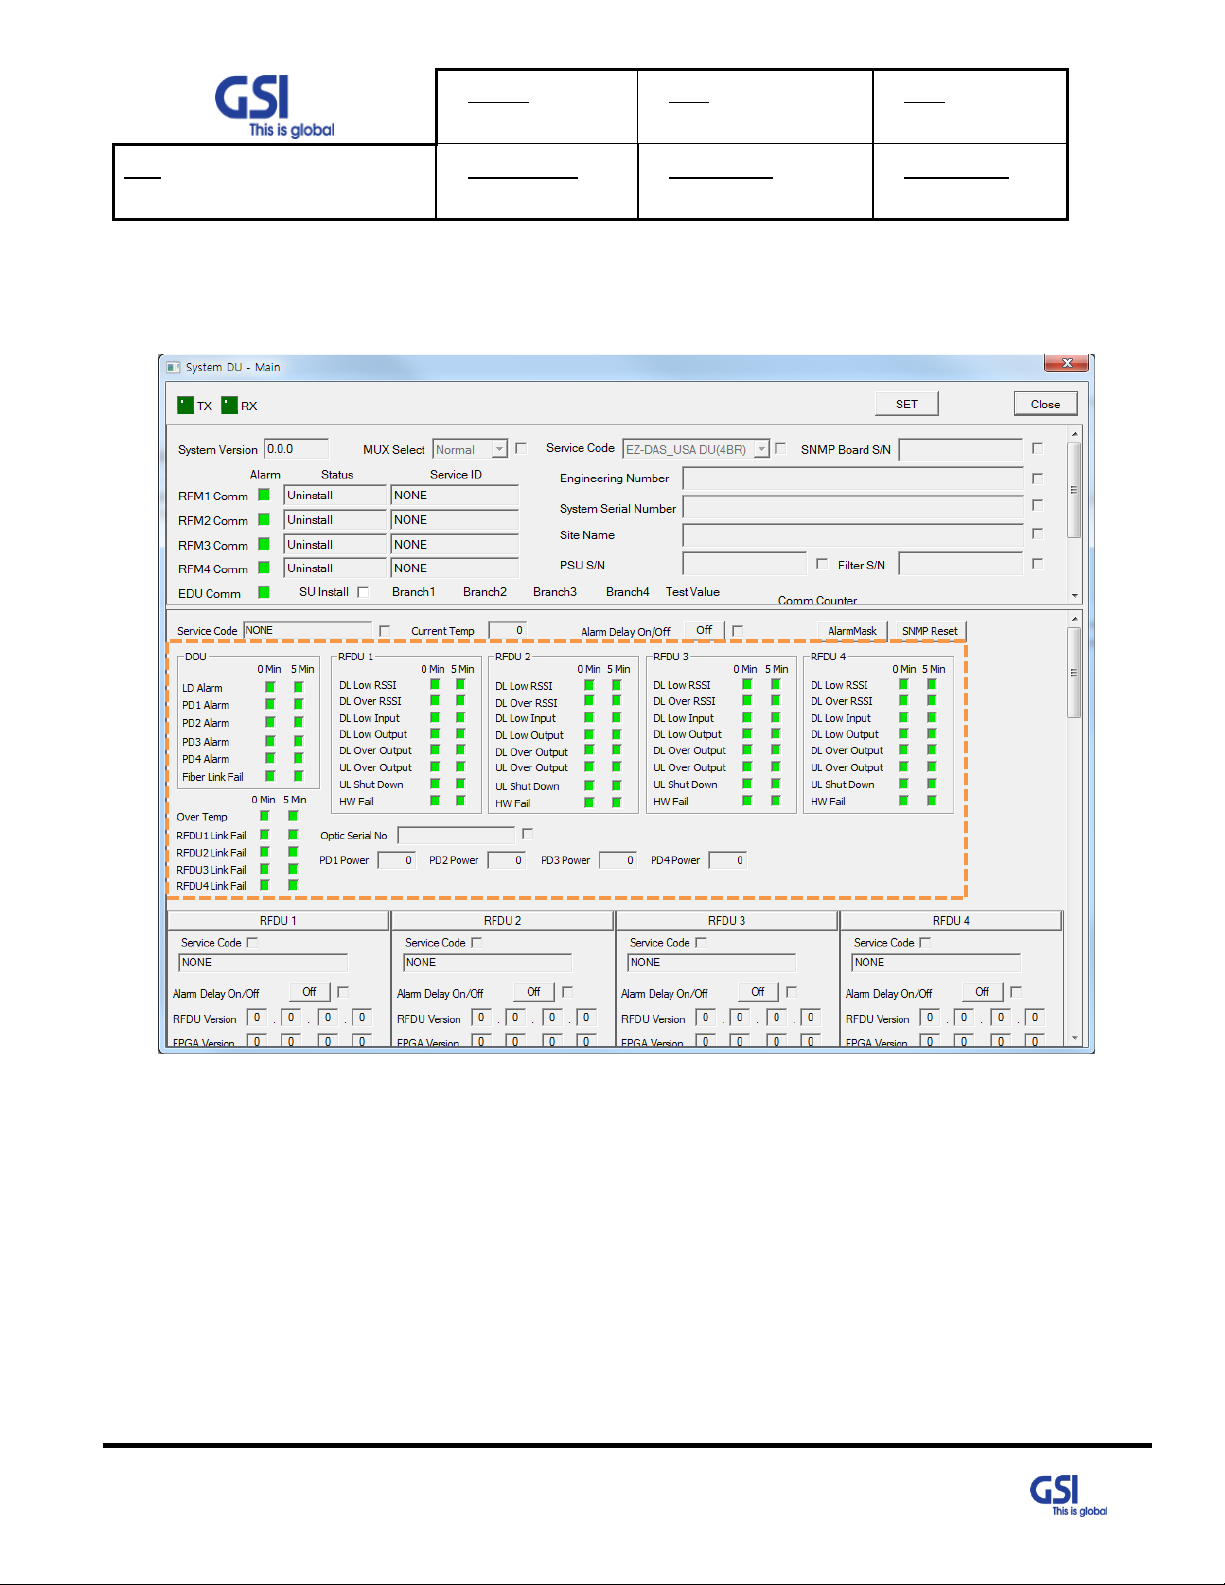The width and height of the screenshot is (1225, 1585).
Task: Click RFDU 3 DL Low Input 0 Min indicator
Action: (747, 717)
